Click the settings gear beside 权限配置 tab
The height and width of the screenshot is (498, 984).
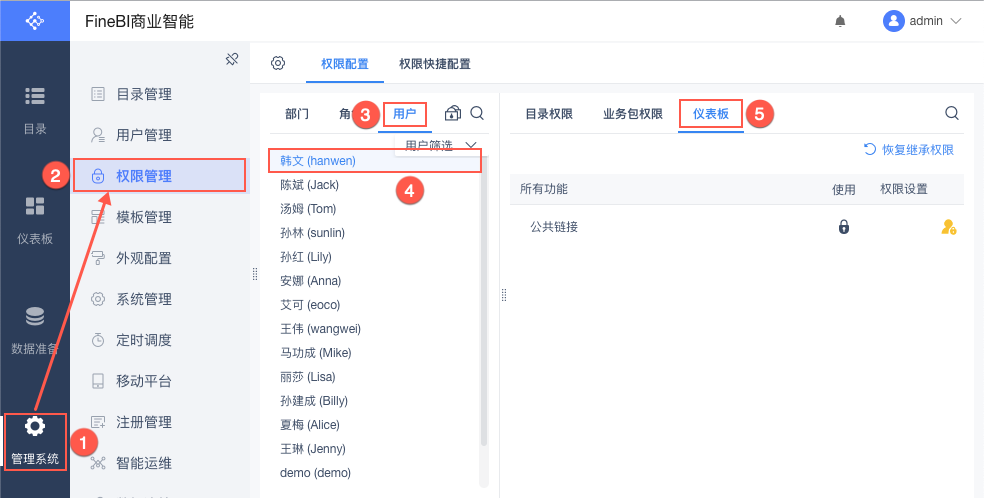(278, 63)
